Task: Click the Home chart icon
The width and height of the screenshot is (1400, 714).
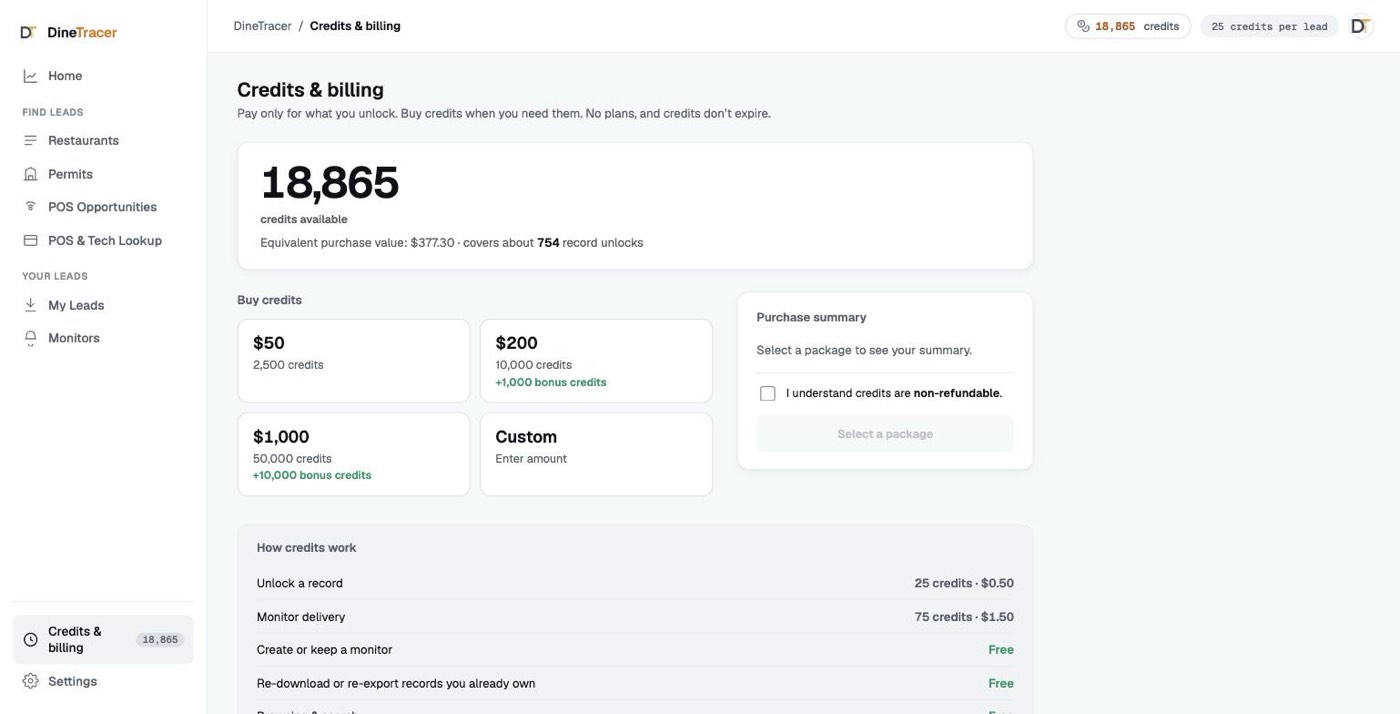Action: [x=30, y=76]
